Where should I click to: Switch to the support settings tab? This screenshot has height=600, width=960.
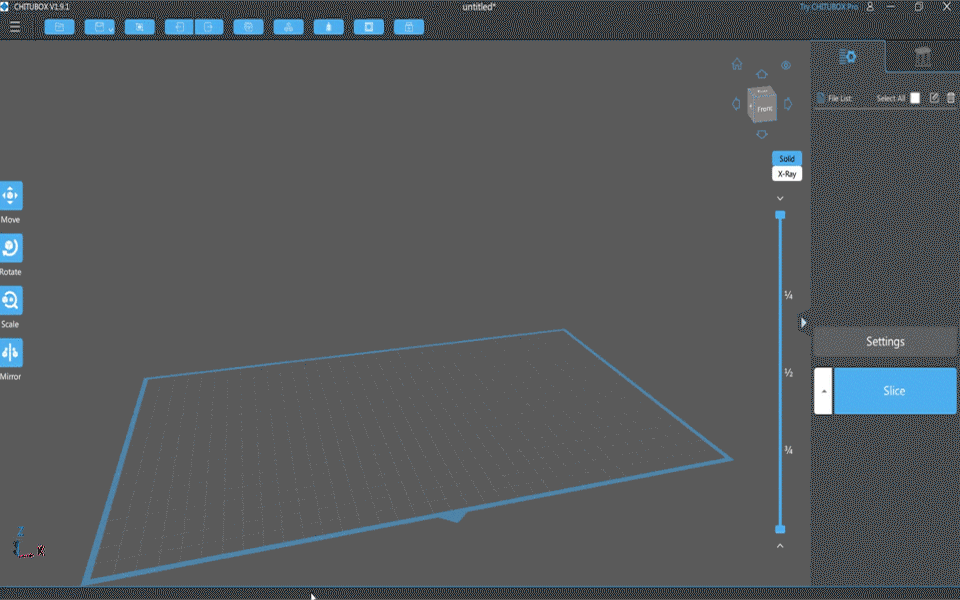(922, 57)
